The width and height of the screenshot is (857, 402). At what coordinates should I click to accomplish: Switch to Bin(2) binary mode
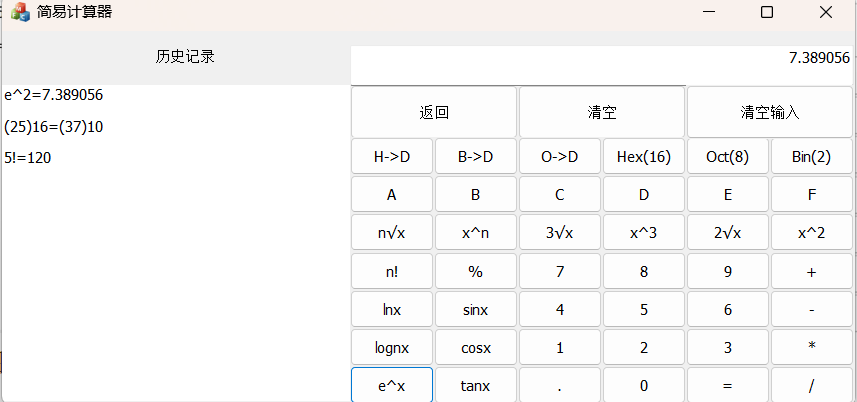811,156
